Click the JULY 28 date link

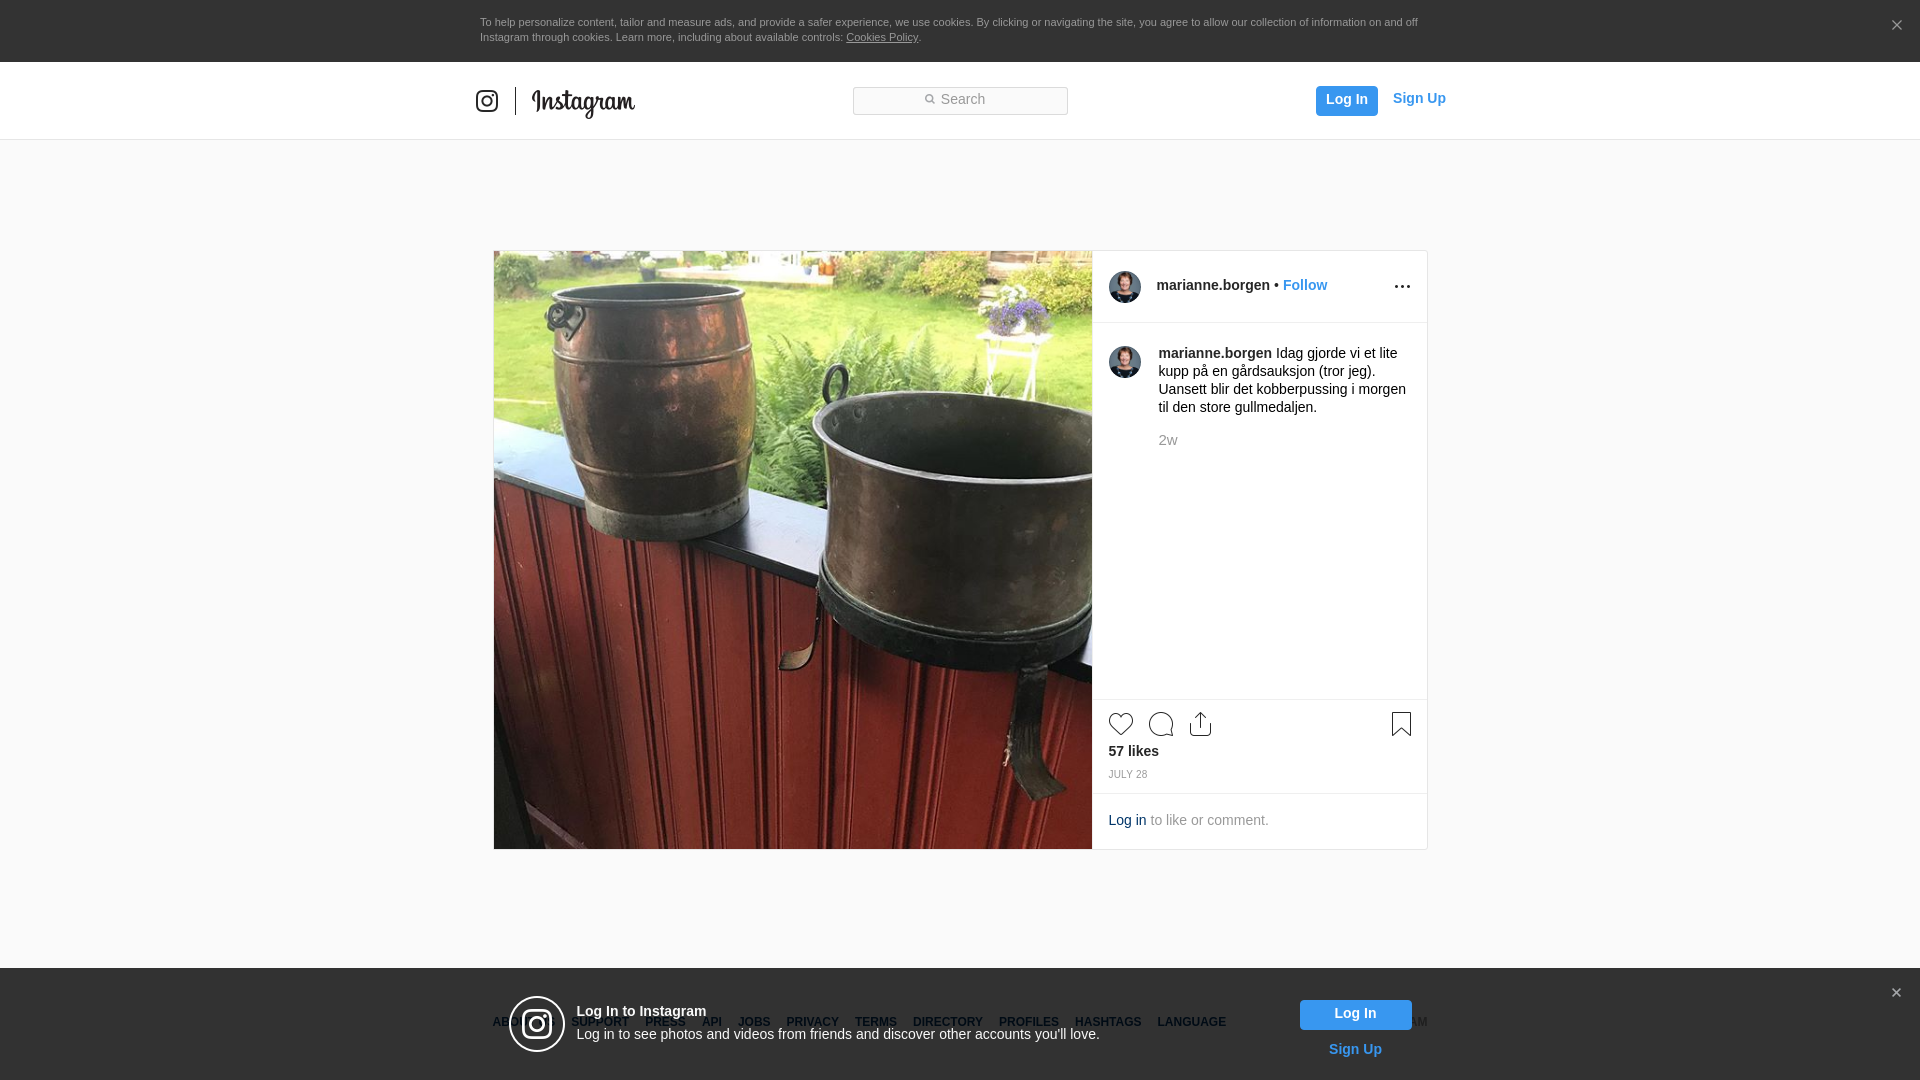tap(1128, 775)
